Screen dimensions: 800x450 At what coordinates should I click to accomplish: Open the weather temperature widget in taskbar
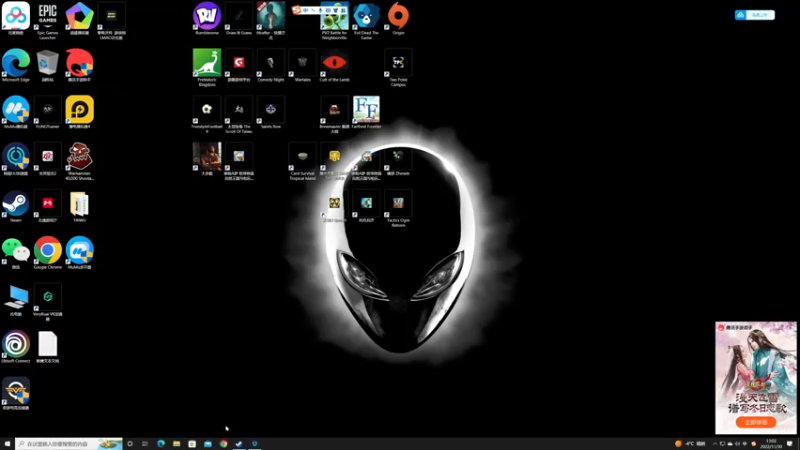[690, 444]
